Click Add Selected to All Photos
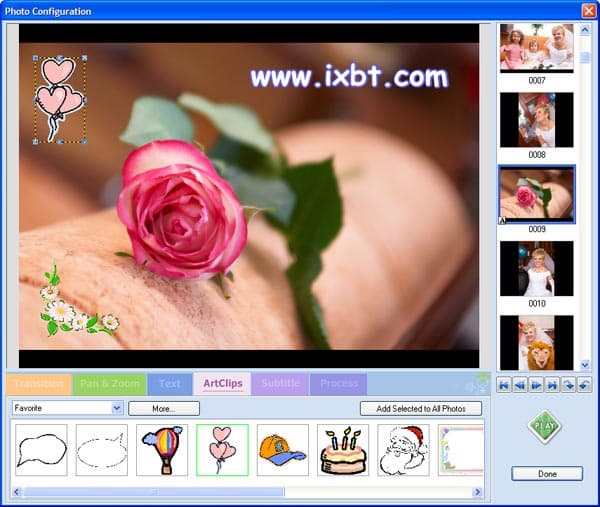Screen dimensions: 600x507 [x=421, y=409]
